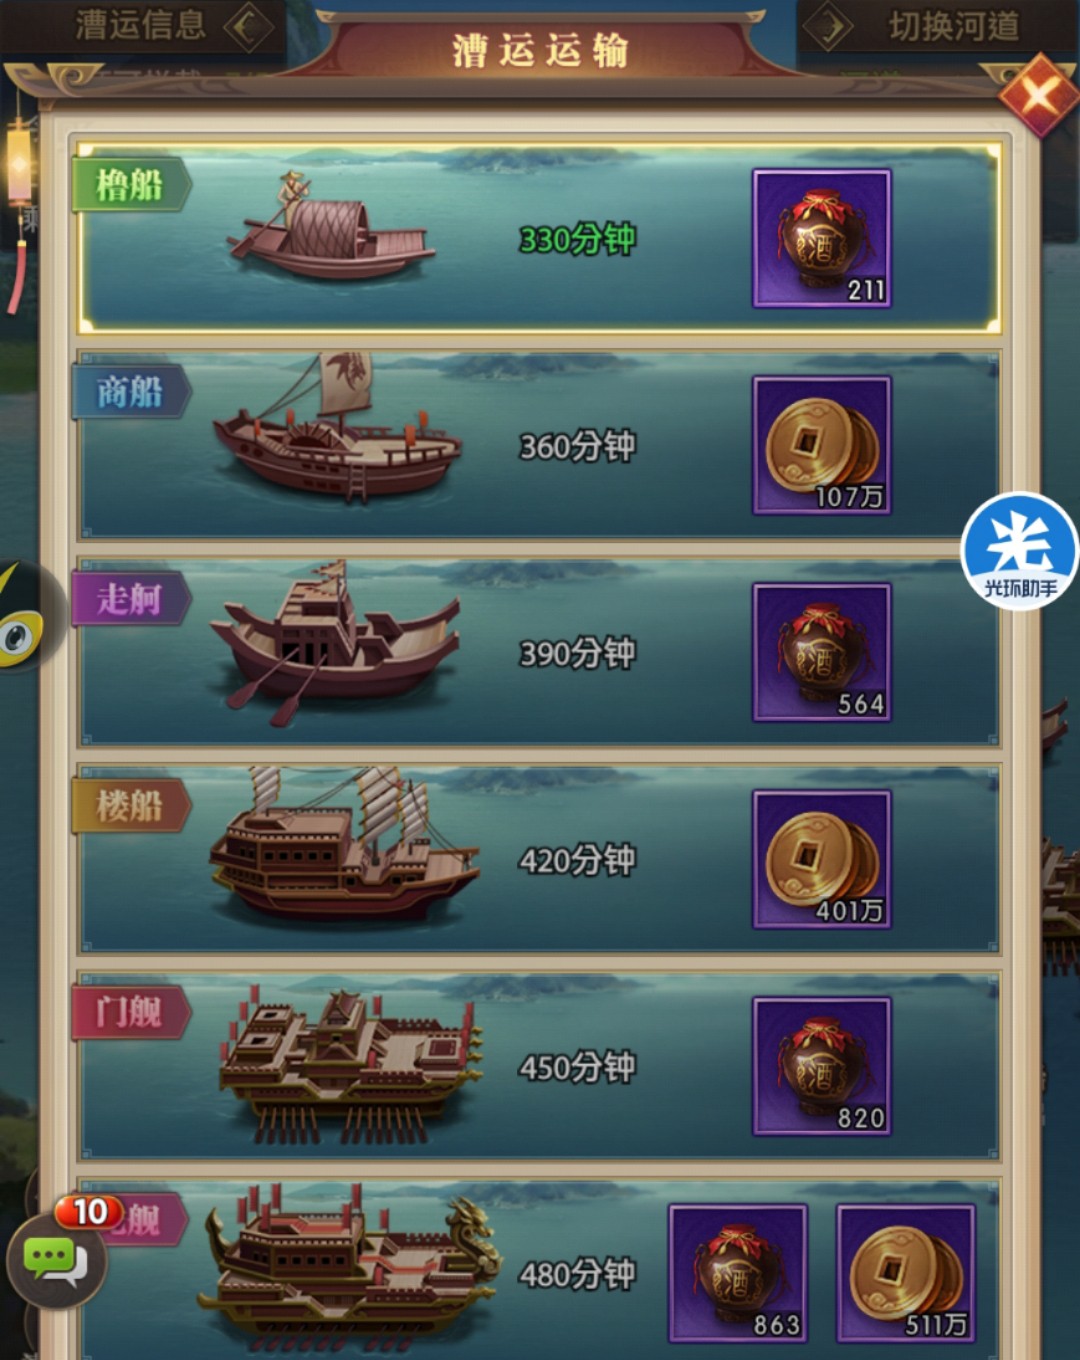
Task: Click the left arrow beside 漕运信息
Action: [247, 26]
